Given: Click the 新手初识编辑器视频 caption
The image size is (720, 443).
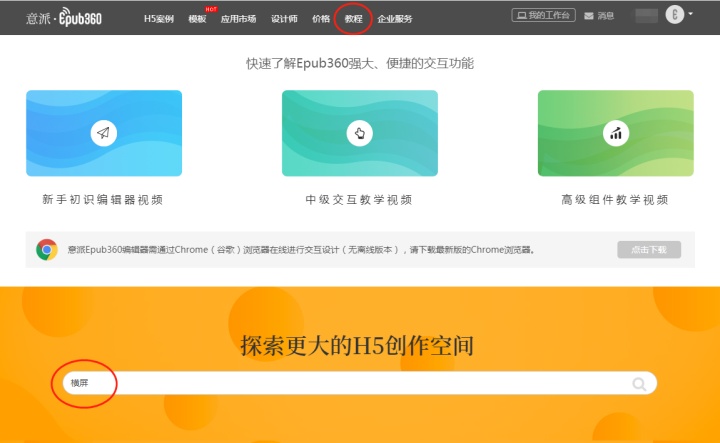Looking at the screenshot, I should 103,200.
